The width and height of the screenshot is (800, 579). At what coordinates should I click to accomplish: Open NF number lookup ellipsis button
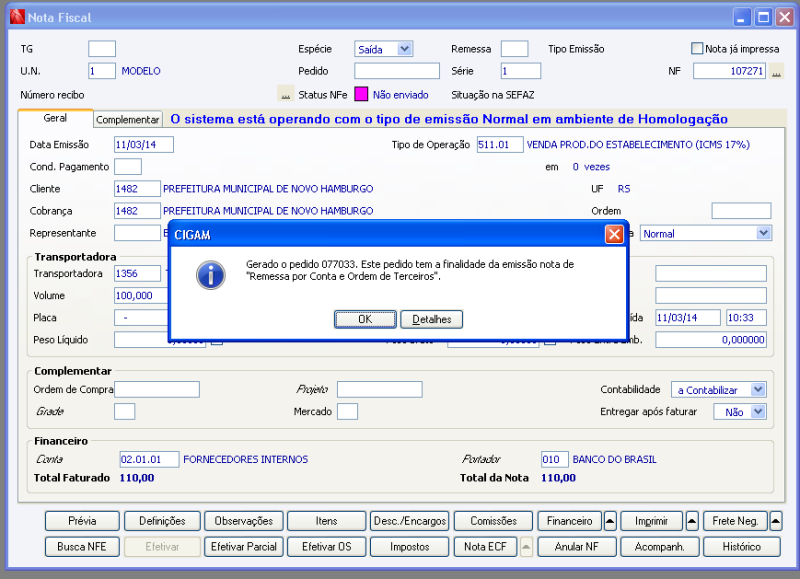776,71
